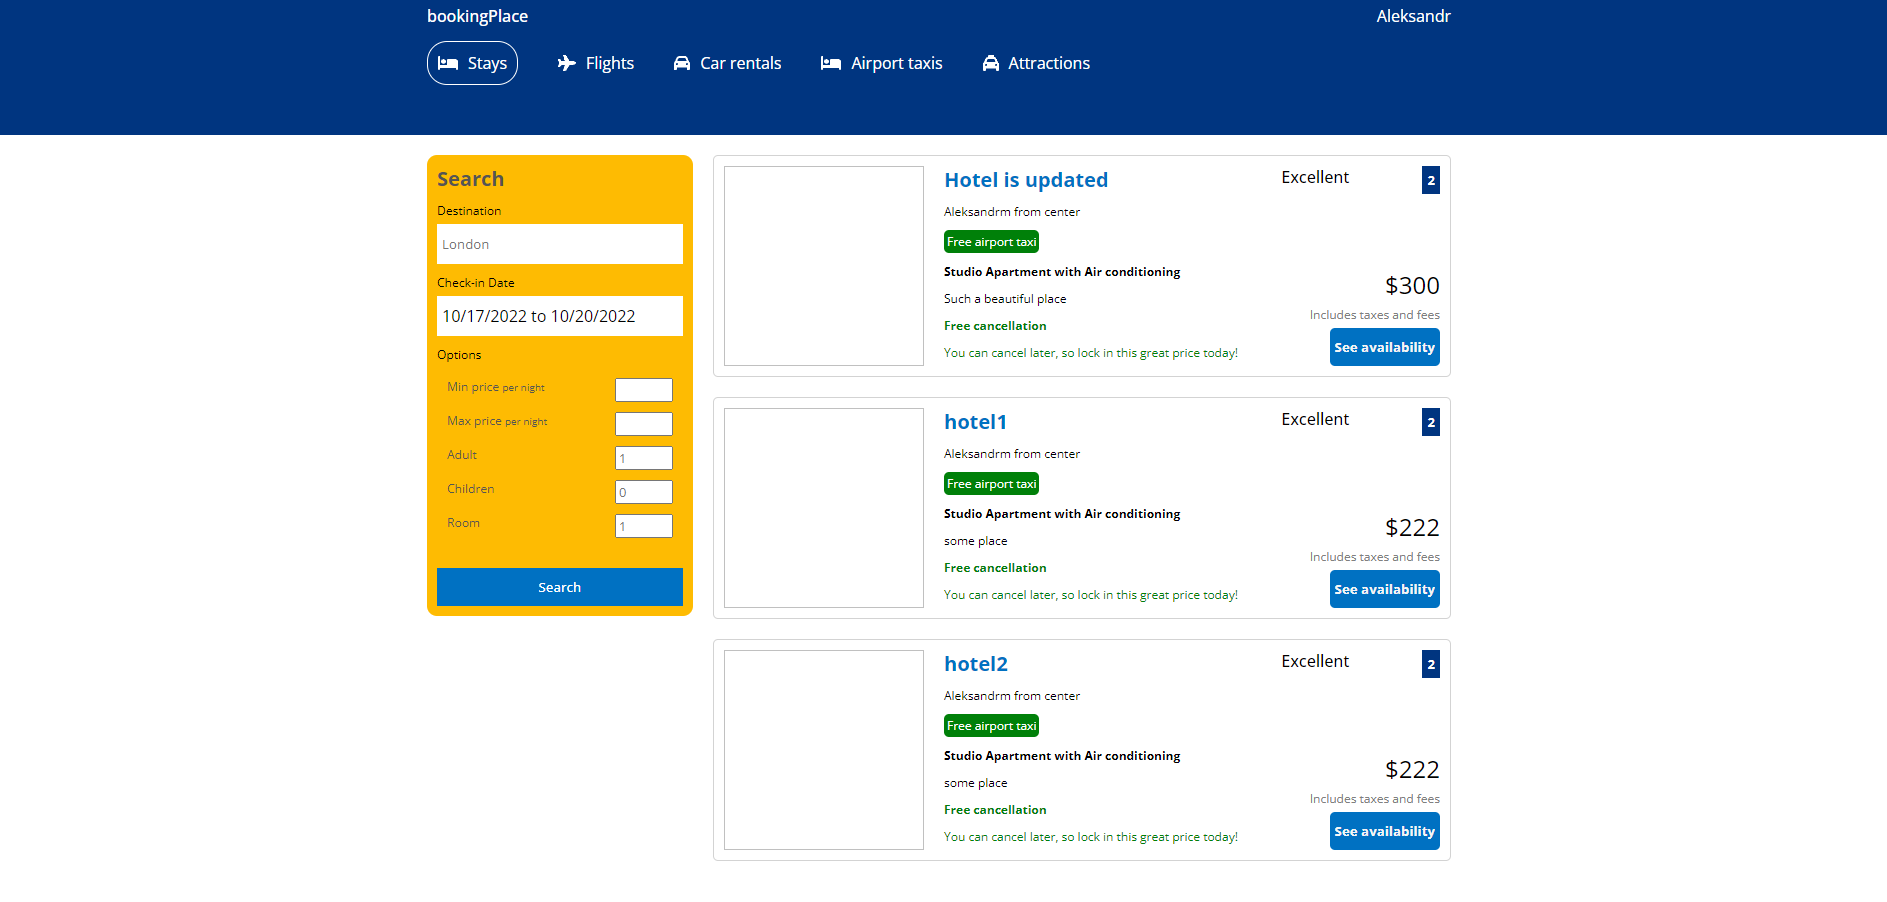Open the hotel2 listing title
Viewport: 1887px width, 902px height.
click(976, 664)
